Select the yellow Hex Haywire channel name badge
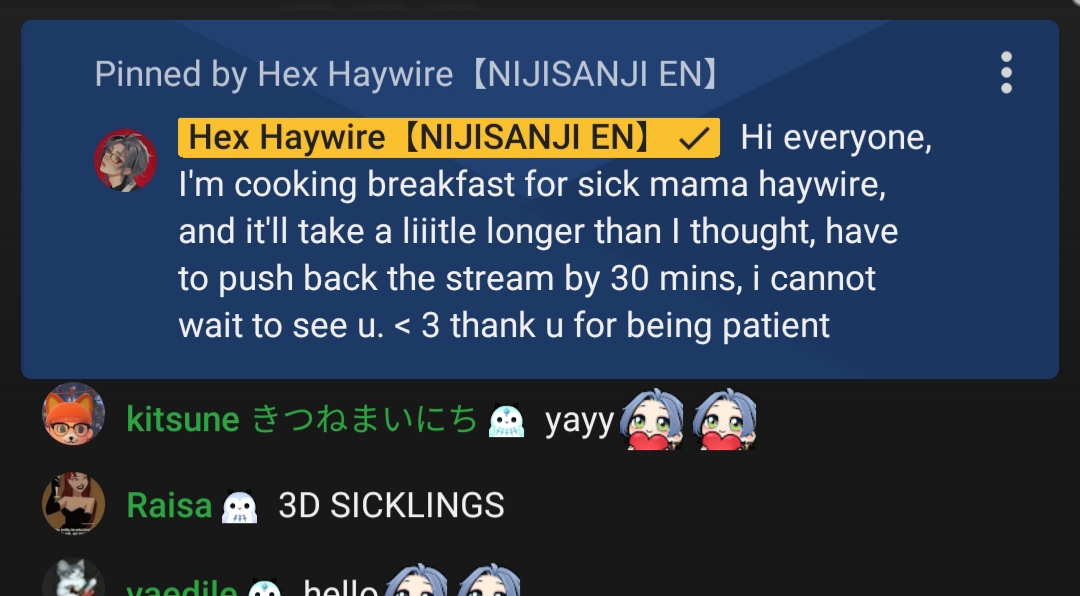This screenshot has width=1080, height=596. (x=448, y=138)
